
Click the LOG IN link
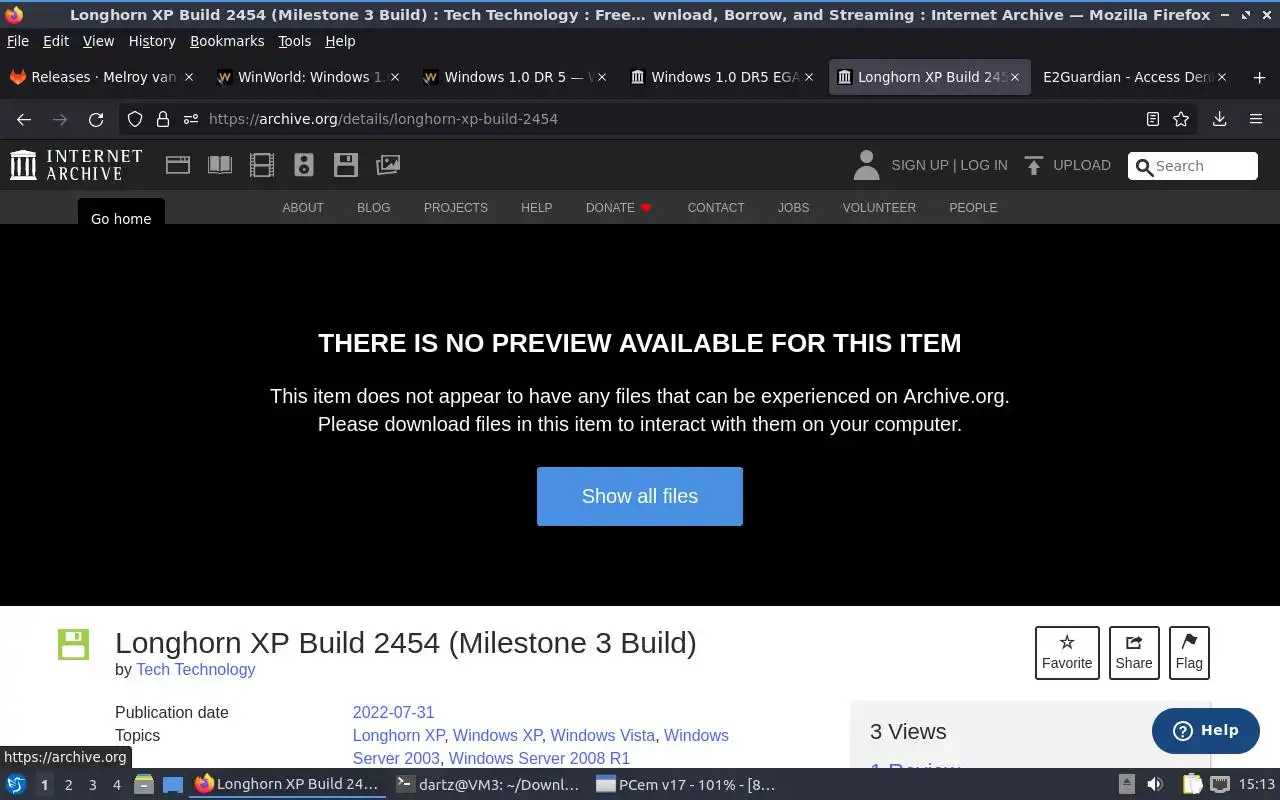984,165
